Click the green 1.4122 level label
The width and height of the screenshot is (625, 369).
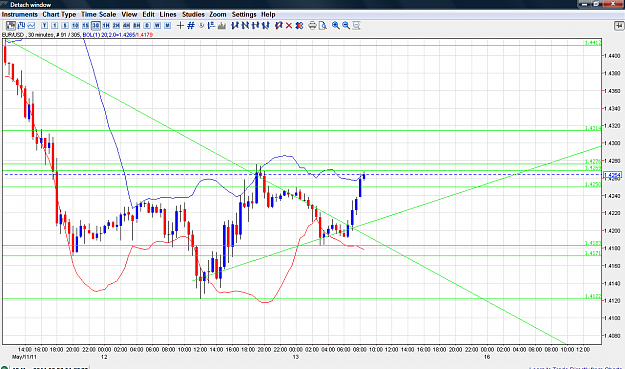(x=593, y=296)
